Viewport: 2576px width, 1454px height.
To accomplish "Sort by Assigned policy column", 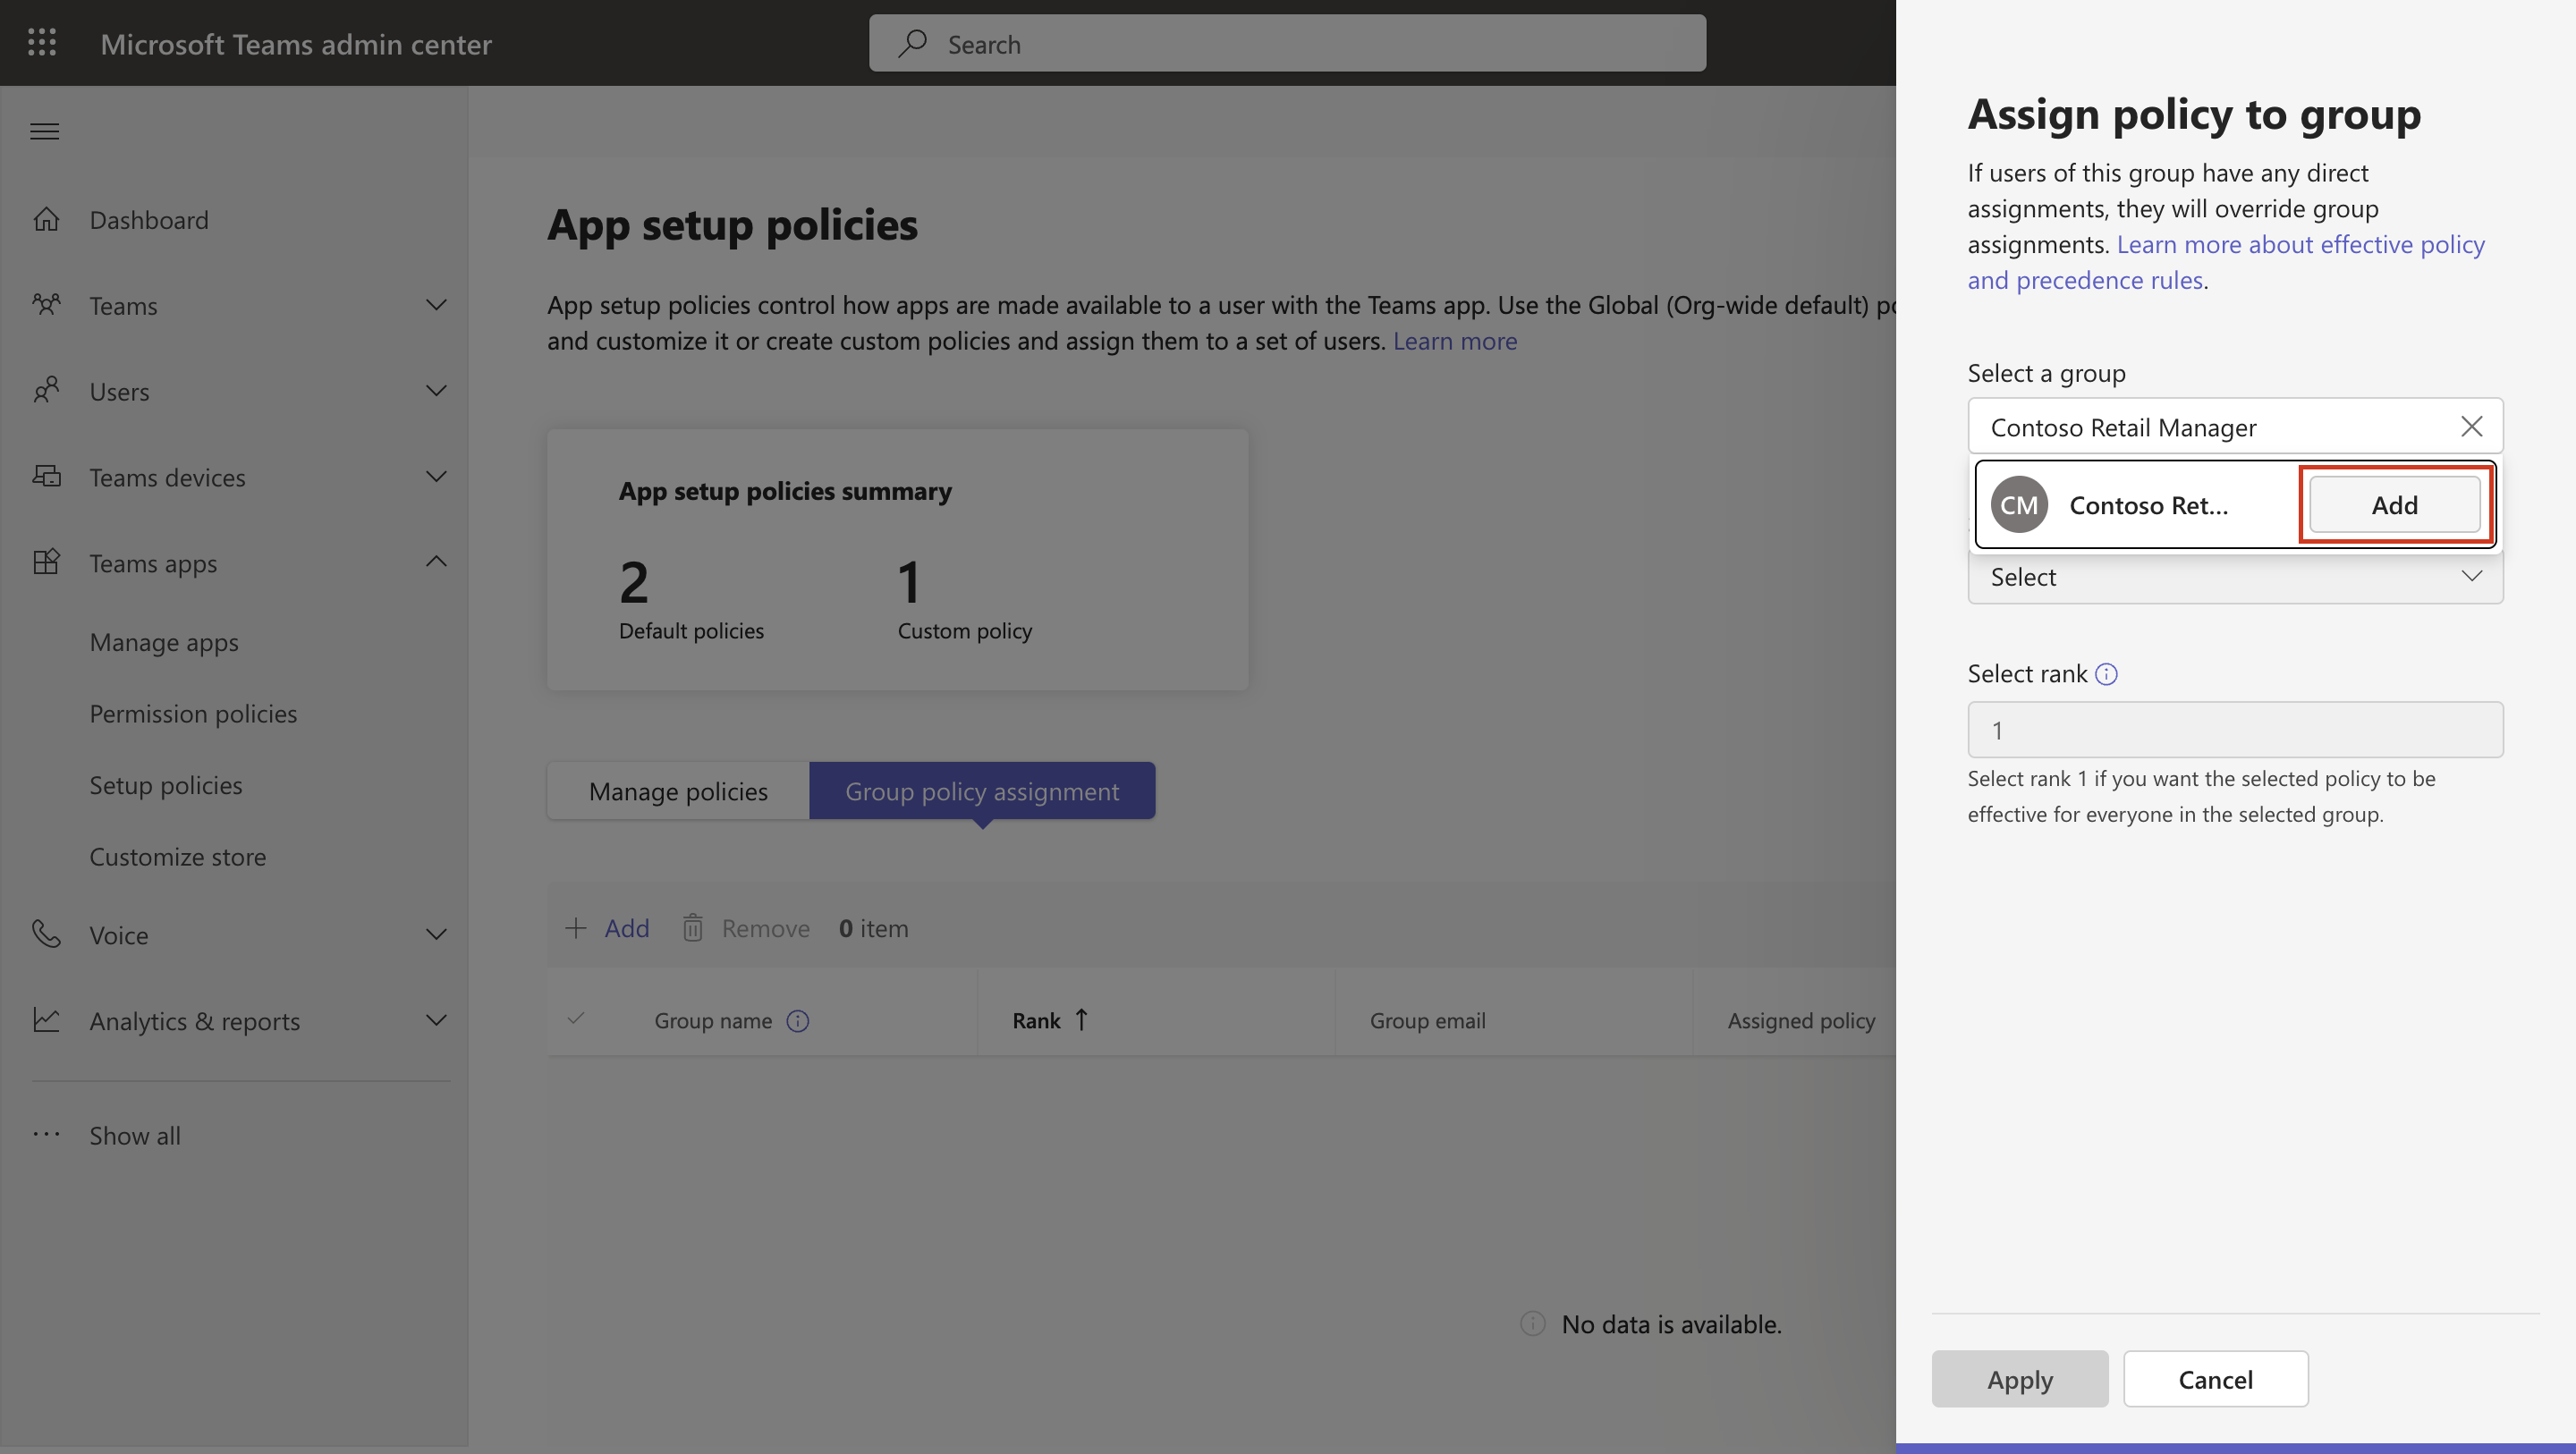I will click(1801, 1020).
